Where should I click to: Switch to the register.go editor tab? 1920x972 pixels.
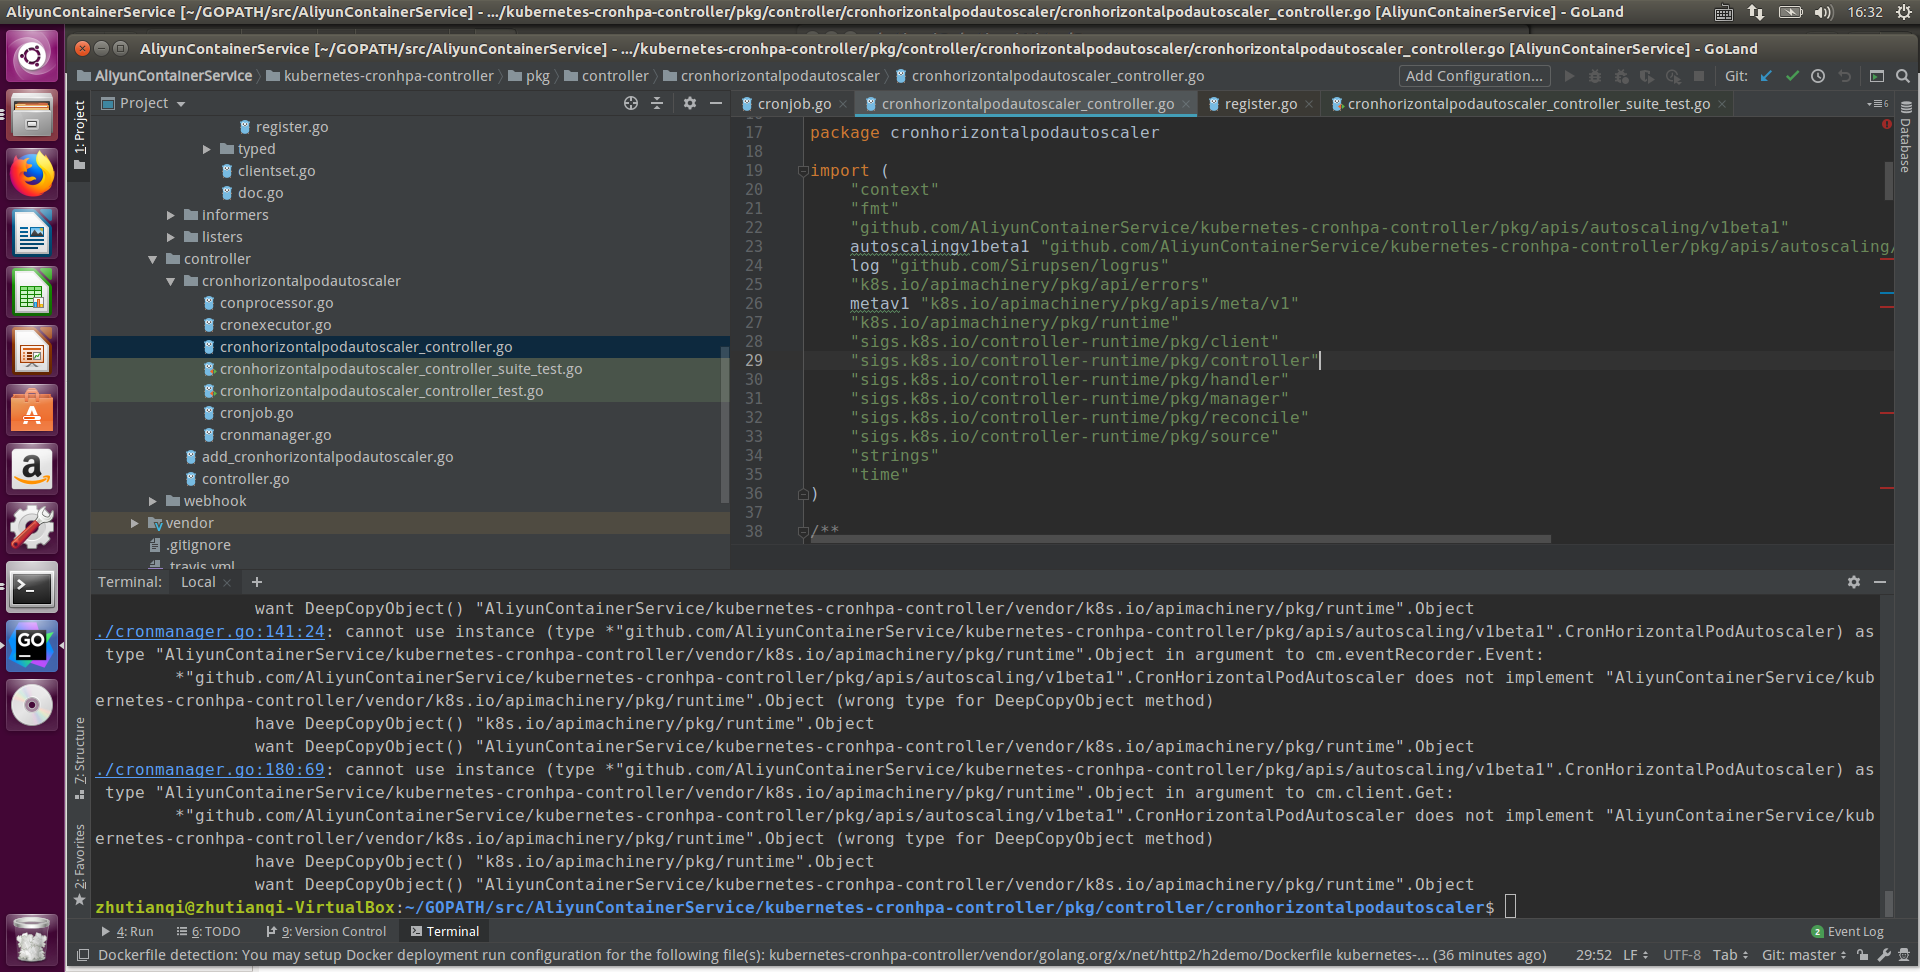coord(1260,103)
